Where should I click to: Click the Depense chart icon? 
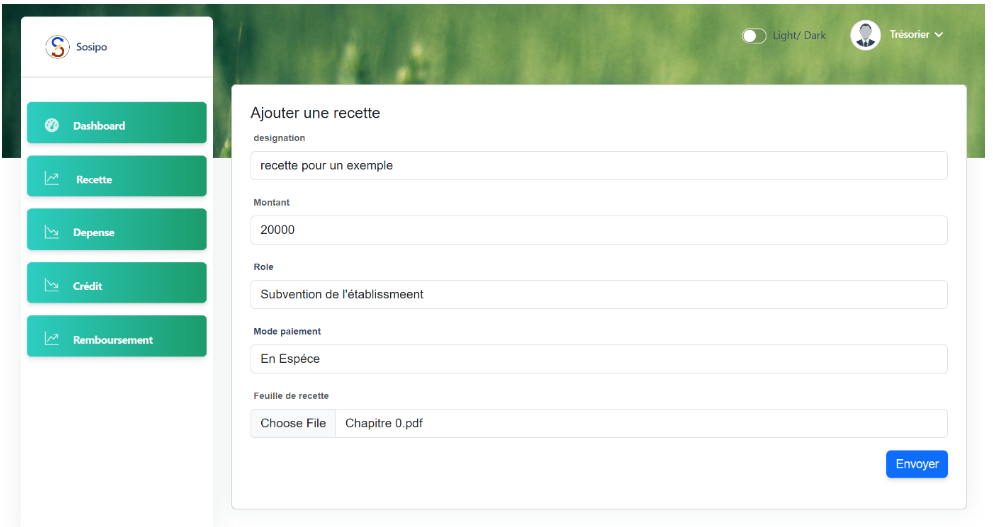coord(52,232)
